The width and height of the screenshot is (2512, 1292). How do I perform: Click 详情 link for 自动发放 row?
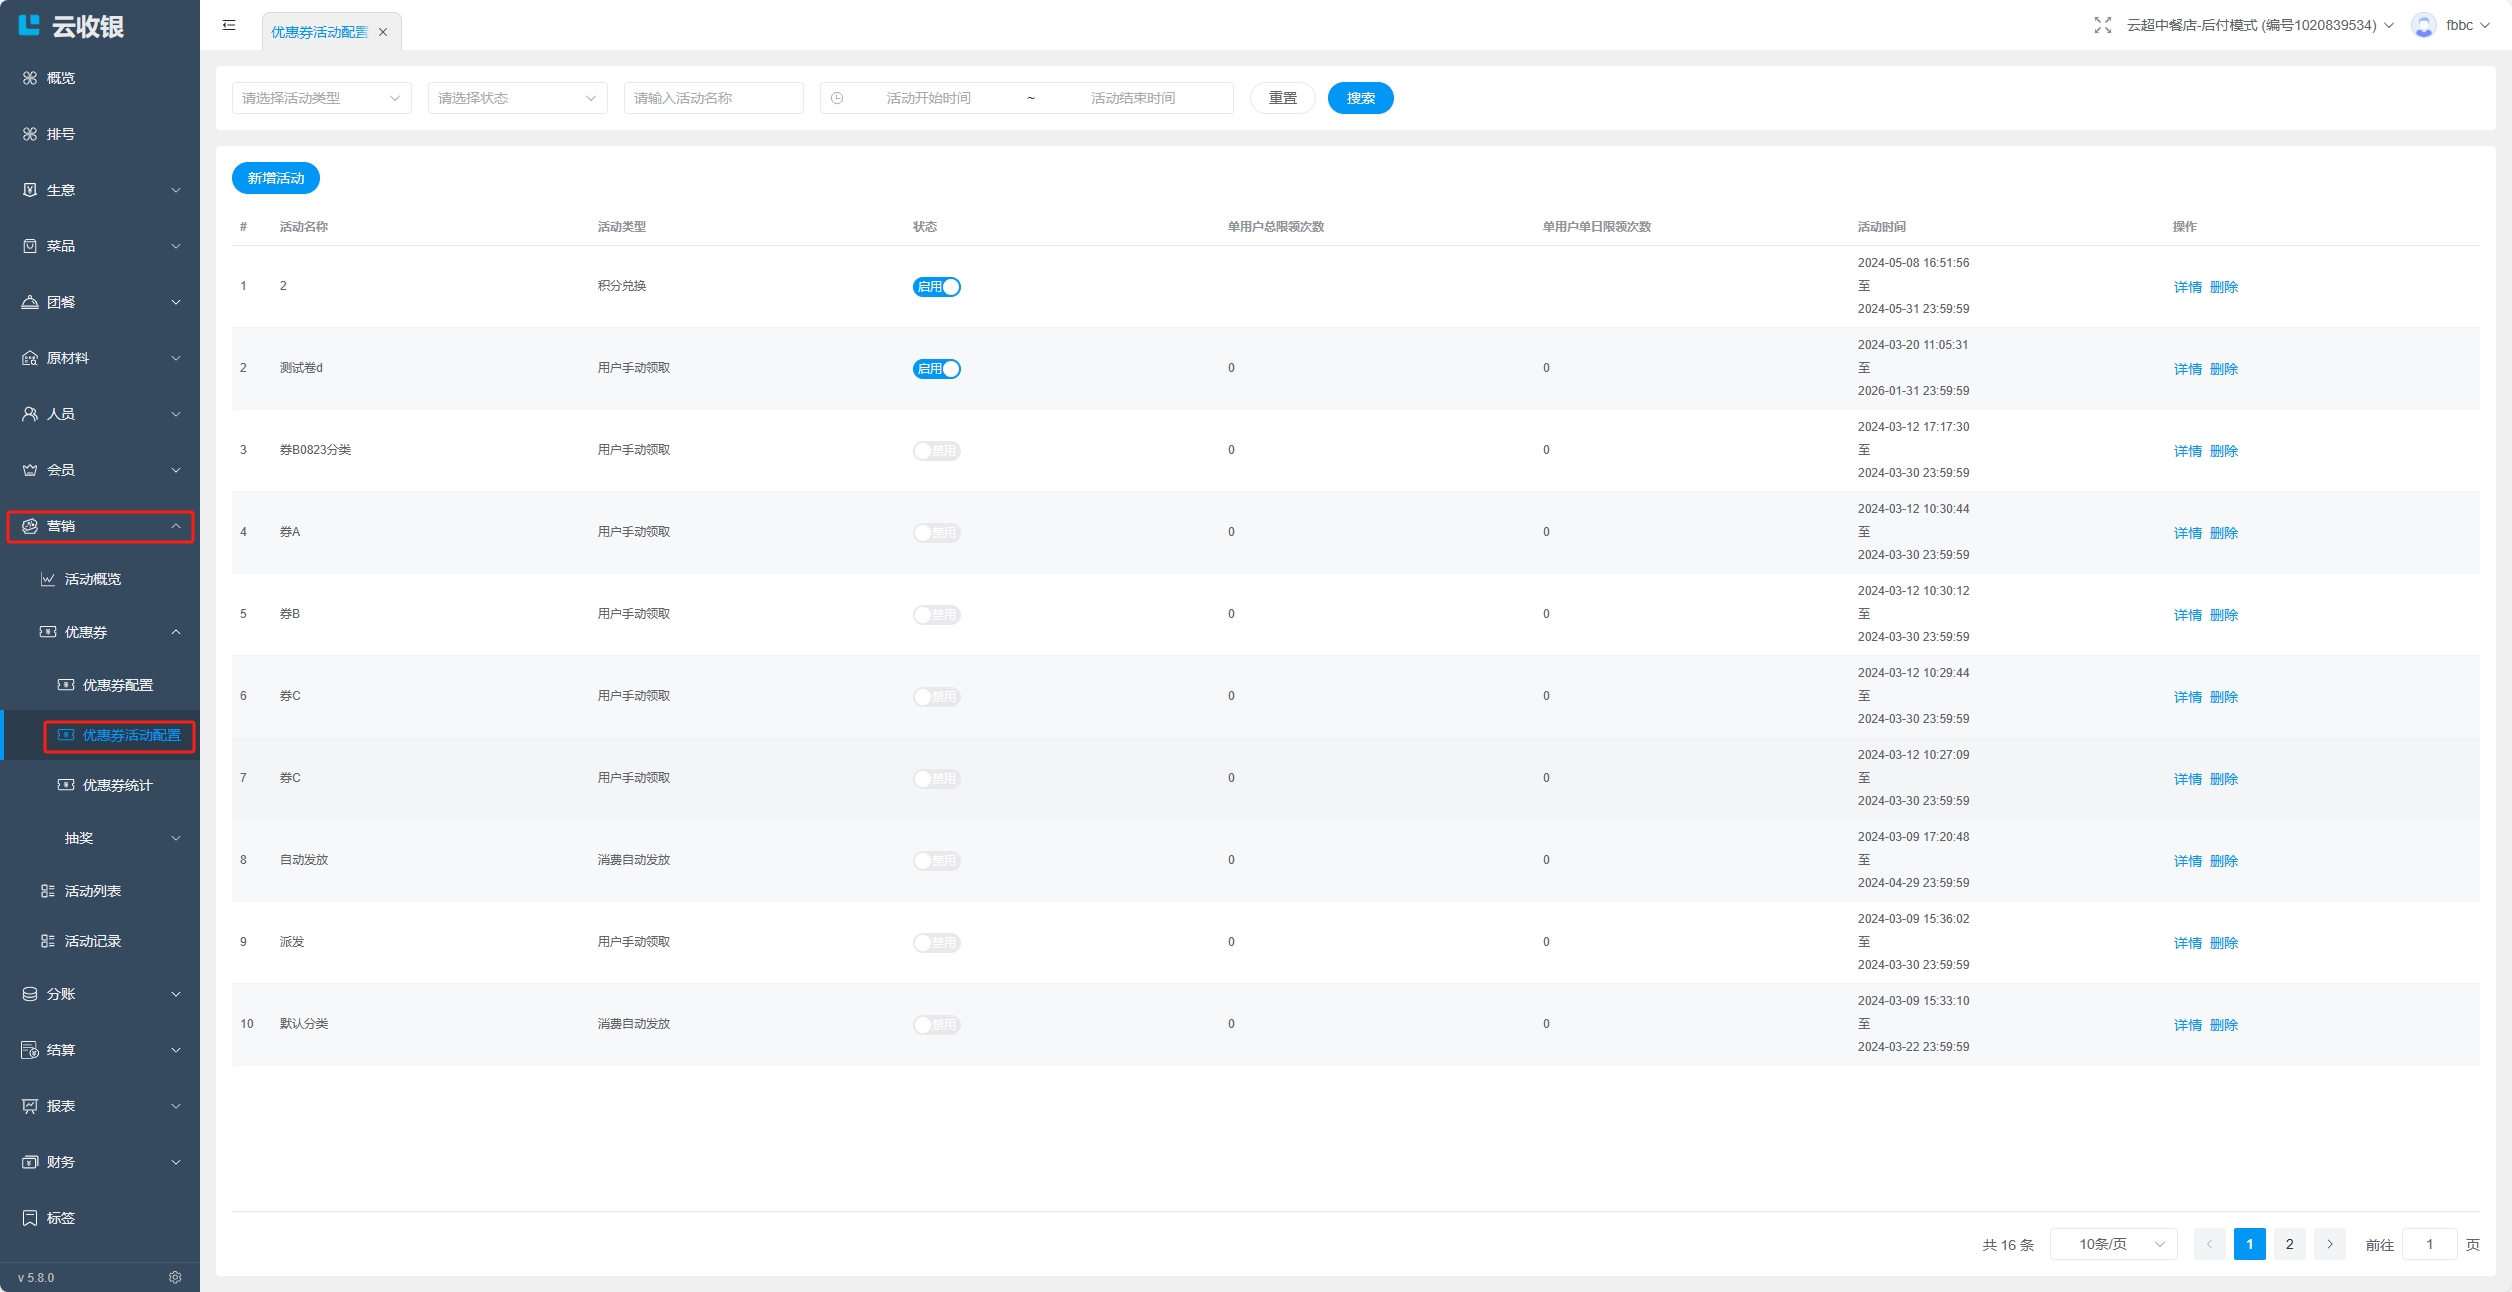(2187, 861)
